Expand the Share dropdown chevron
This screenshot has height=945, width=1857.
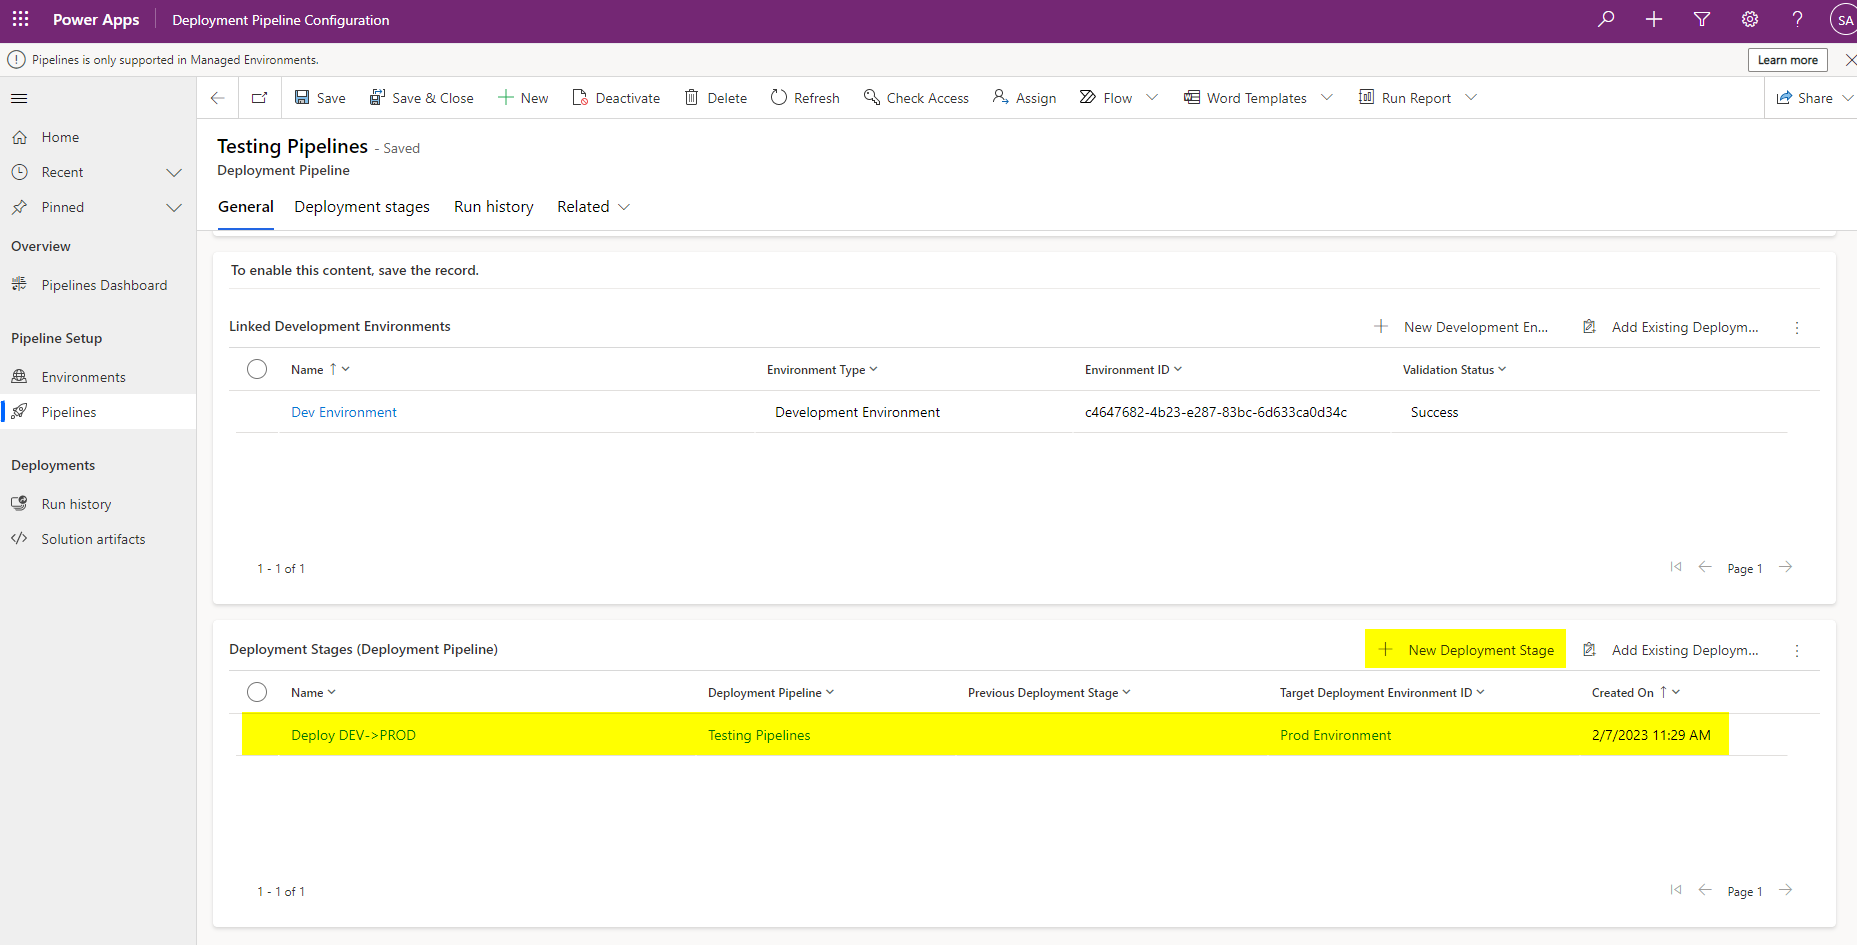coord(1848,98)
